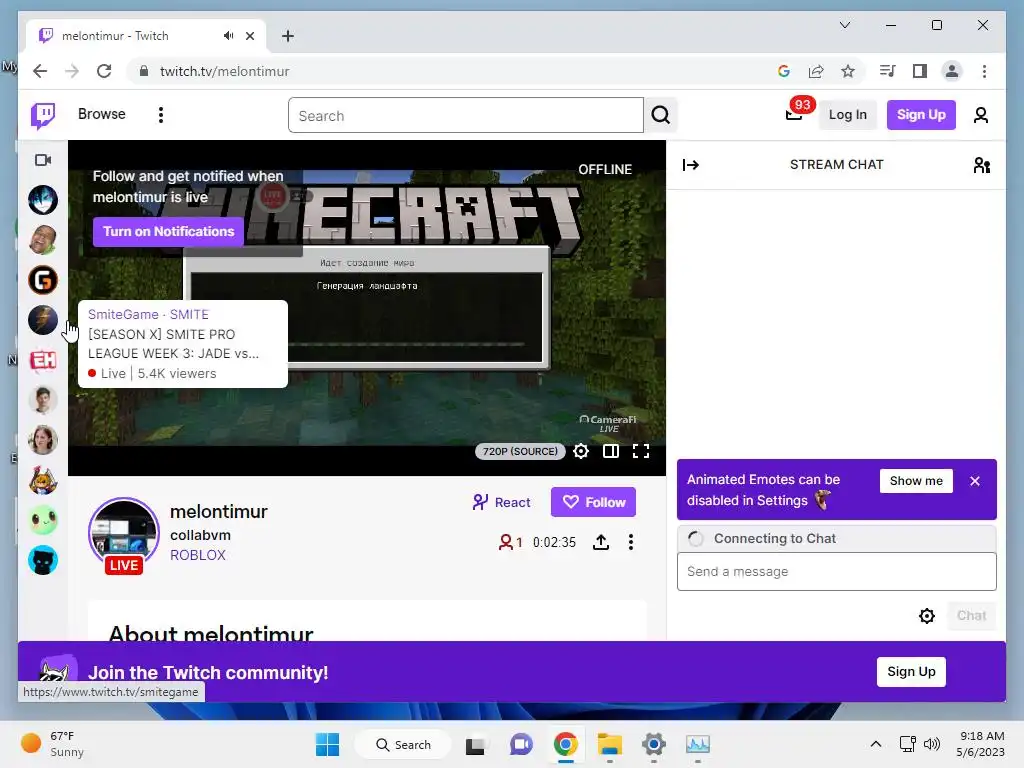The image size is (1024, 768).
Task: Open channel more options three dots
Action: pyautogui.click(x=630, y=542)
